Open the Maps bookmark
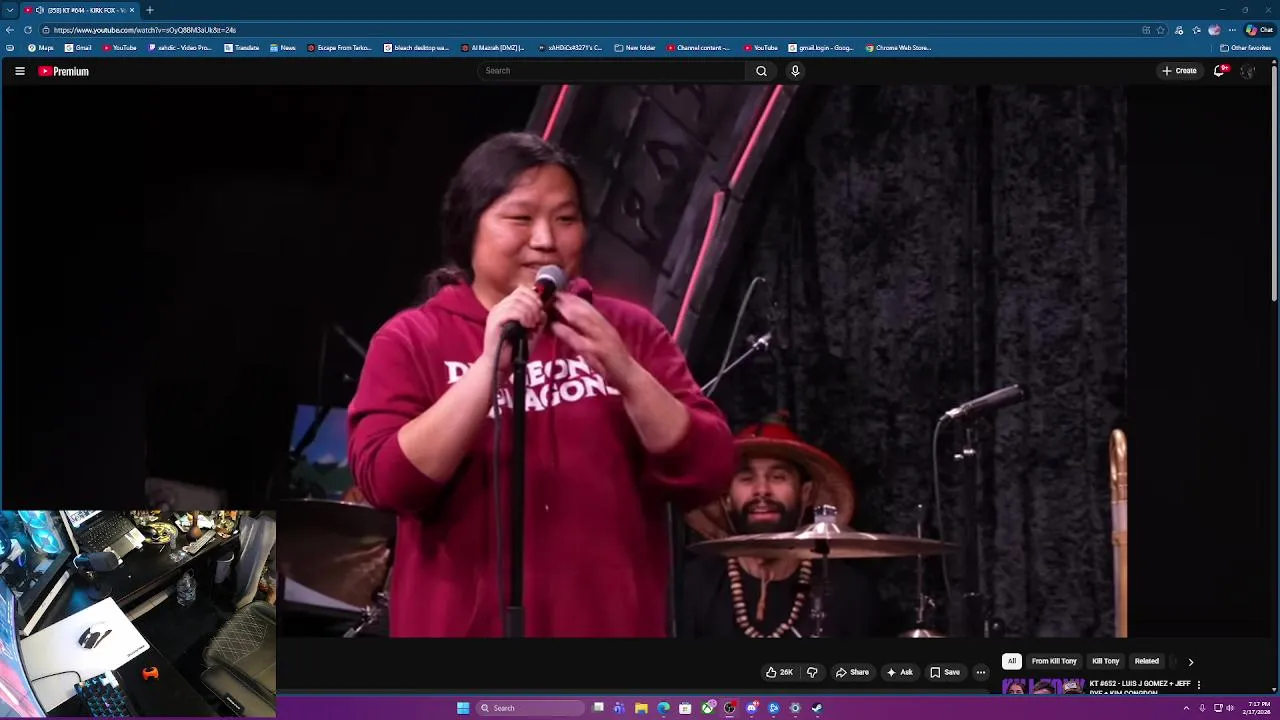 (x=41, y=48)
